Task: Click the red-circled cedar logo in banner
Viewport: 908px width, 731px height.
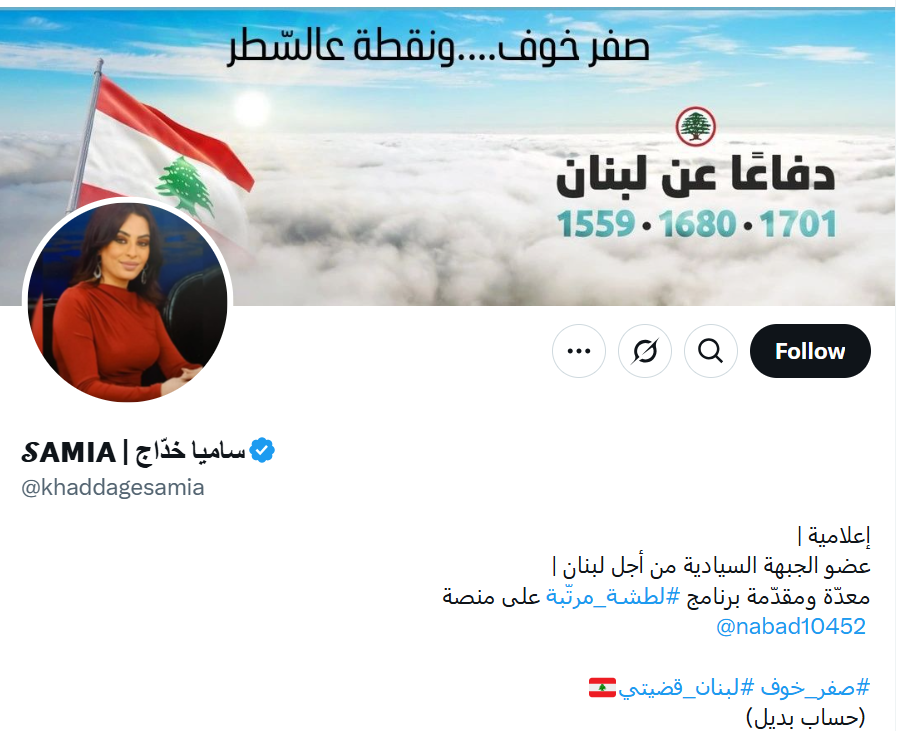Action: point(695,126)
